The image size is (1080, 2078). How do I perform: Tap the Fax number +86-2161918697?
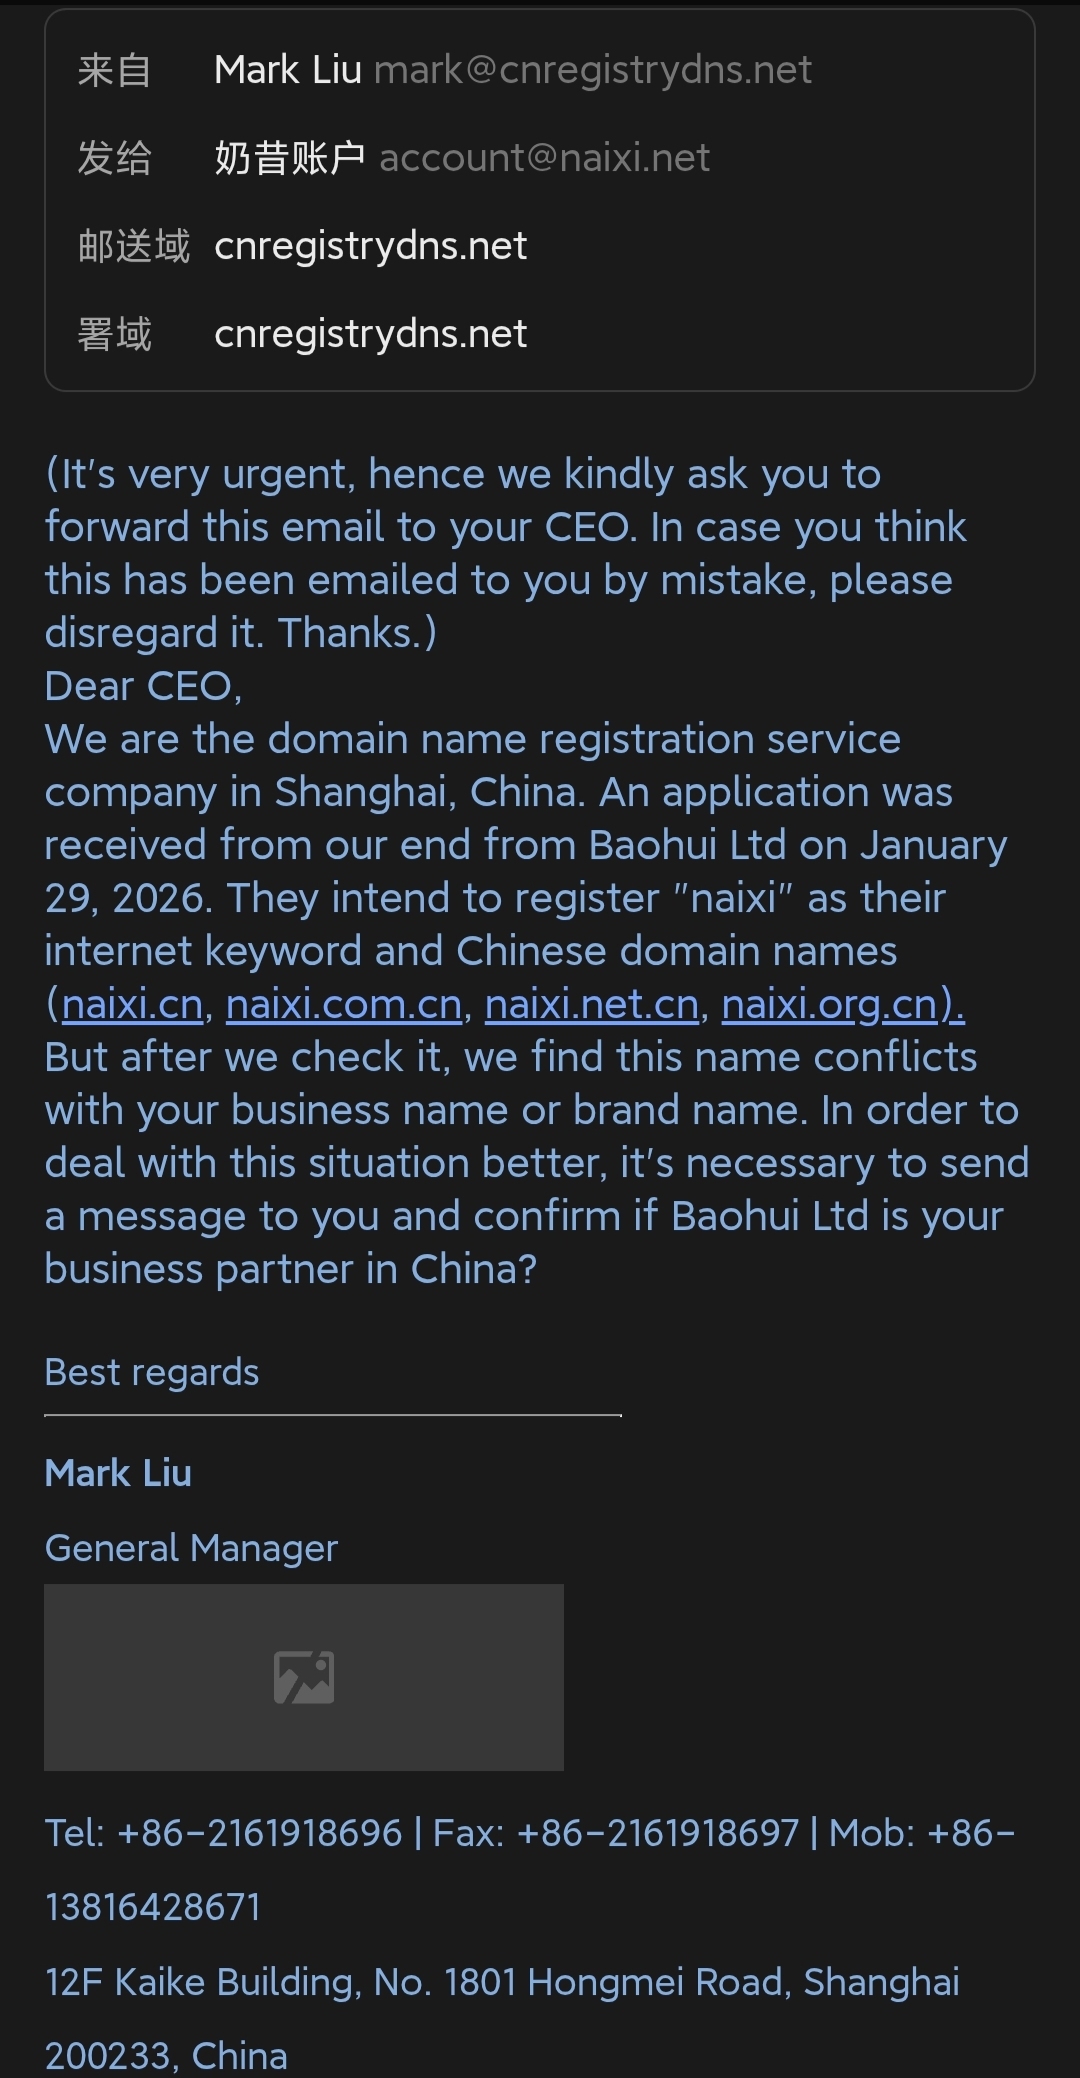[x=658, y=1833]
